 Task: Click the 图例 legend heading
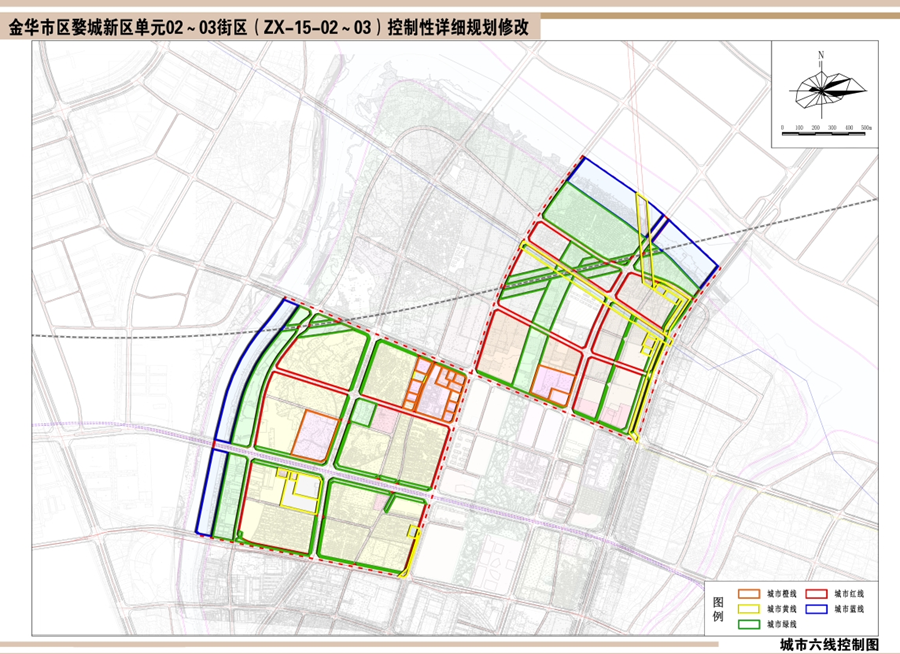click(718, 609)
